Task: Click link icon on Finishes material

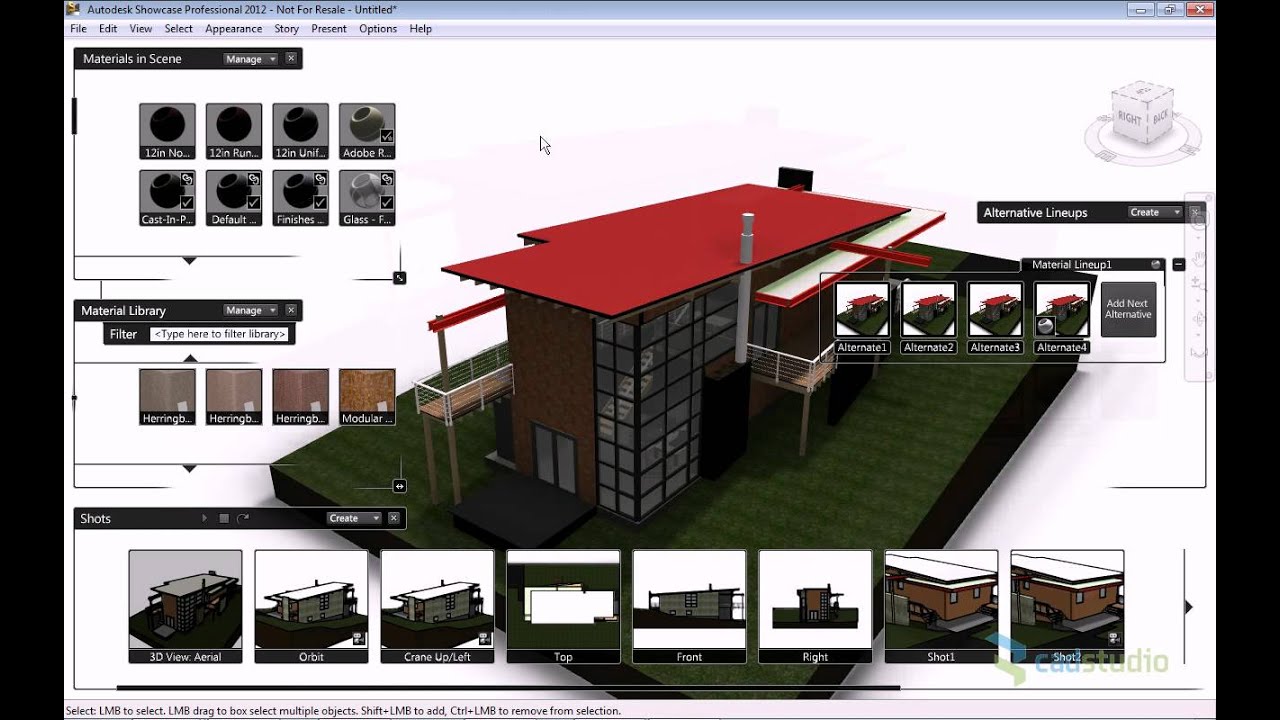Action: point(320,178)
